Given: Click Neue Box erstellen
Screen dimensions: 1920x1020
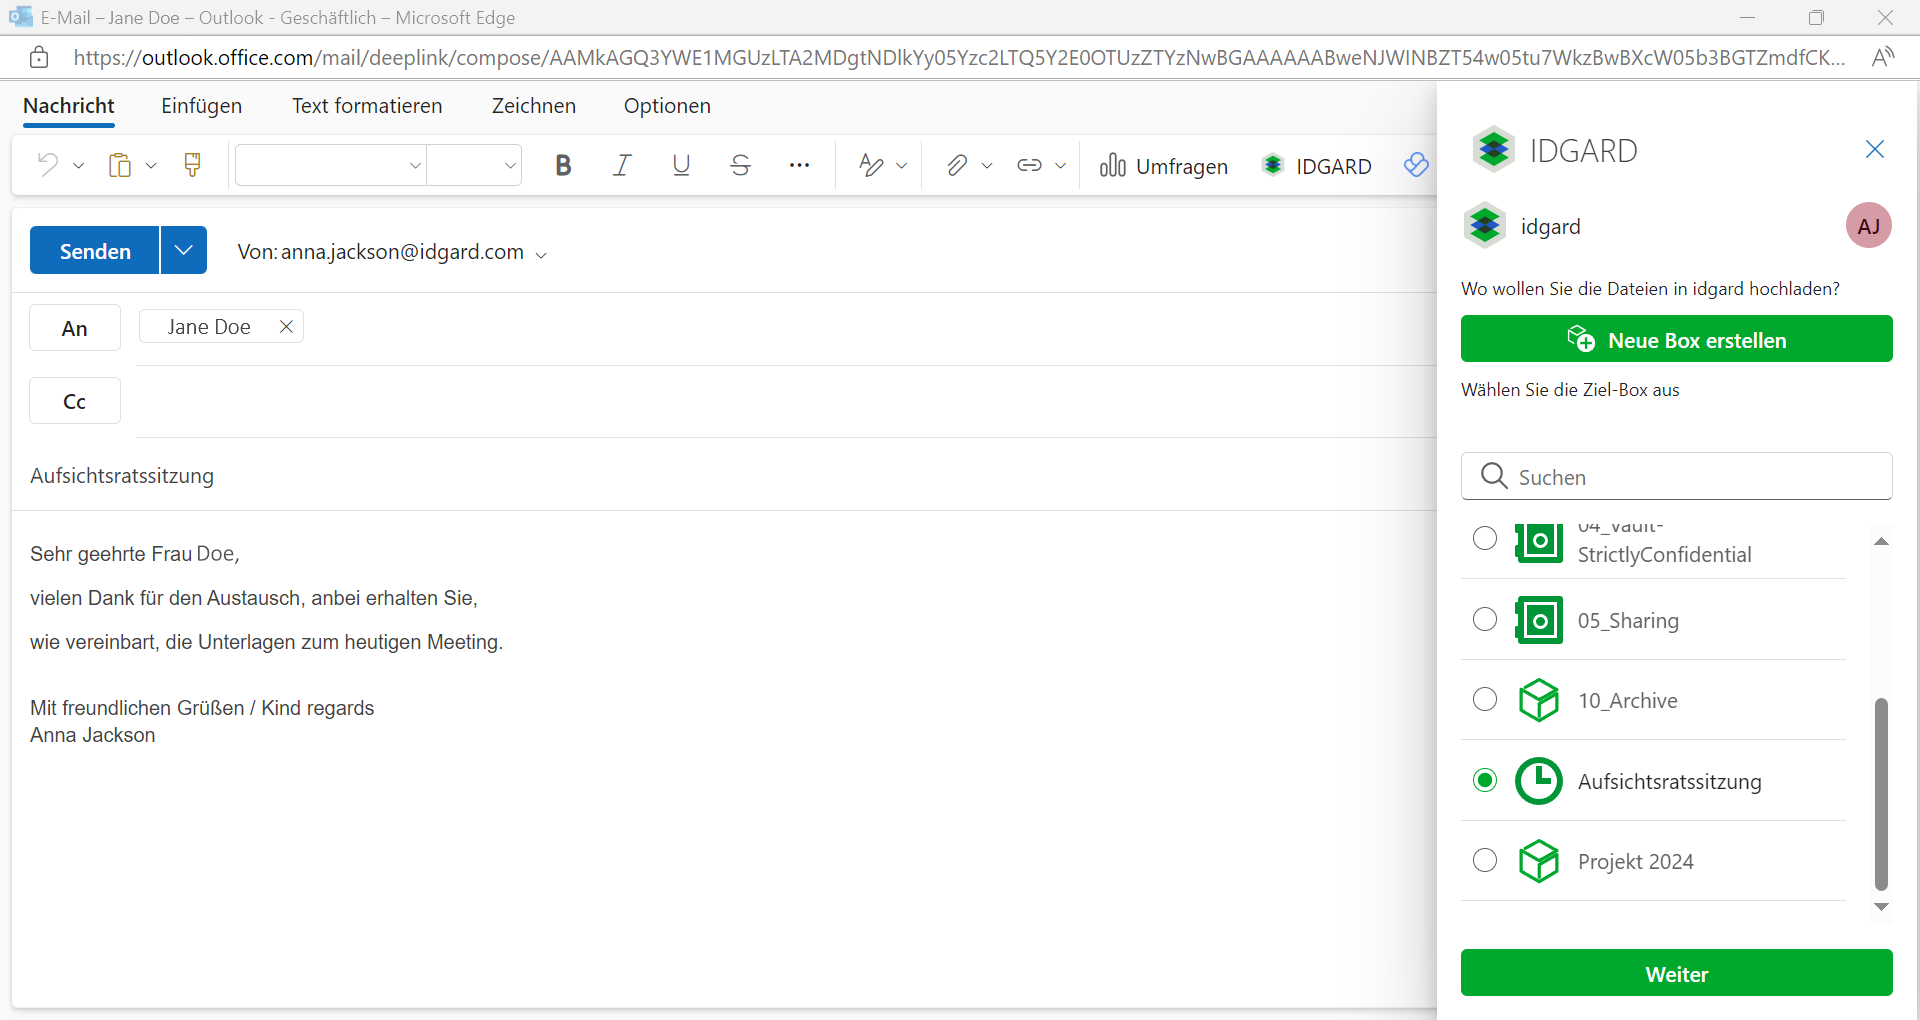Looking at the screenshot, I should 1677,339.
